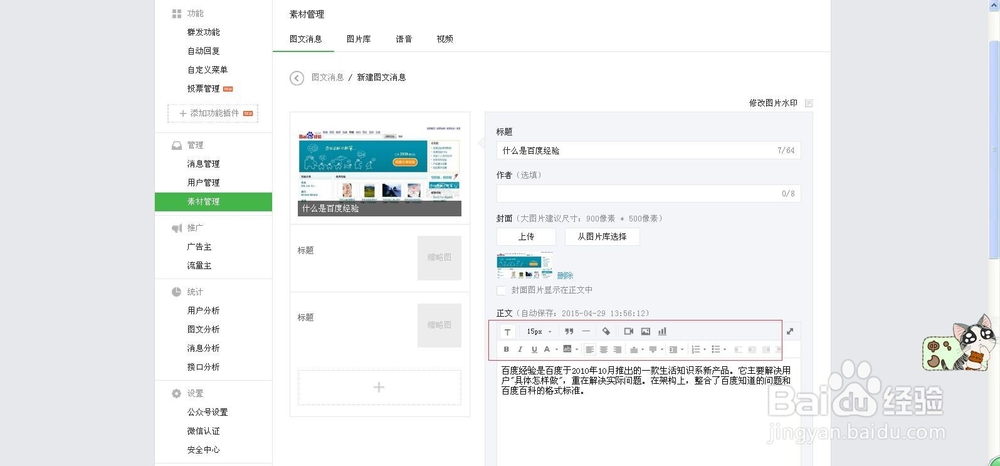Screen dimensions: 1000x466
Task: Insert a picture using the image icon
Action: click(x=645, y=331)
